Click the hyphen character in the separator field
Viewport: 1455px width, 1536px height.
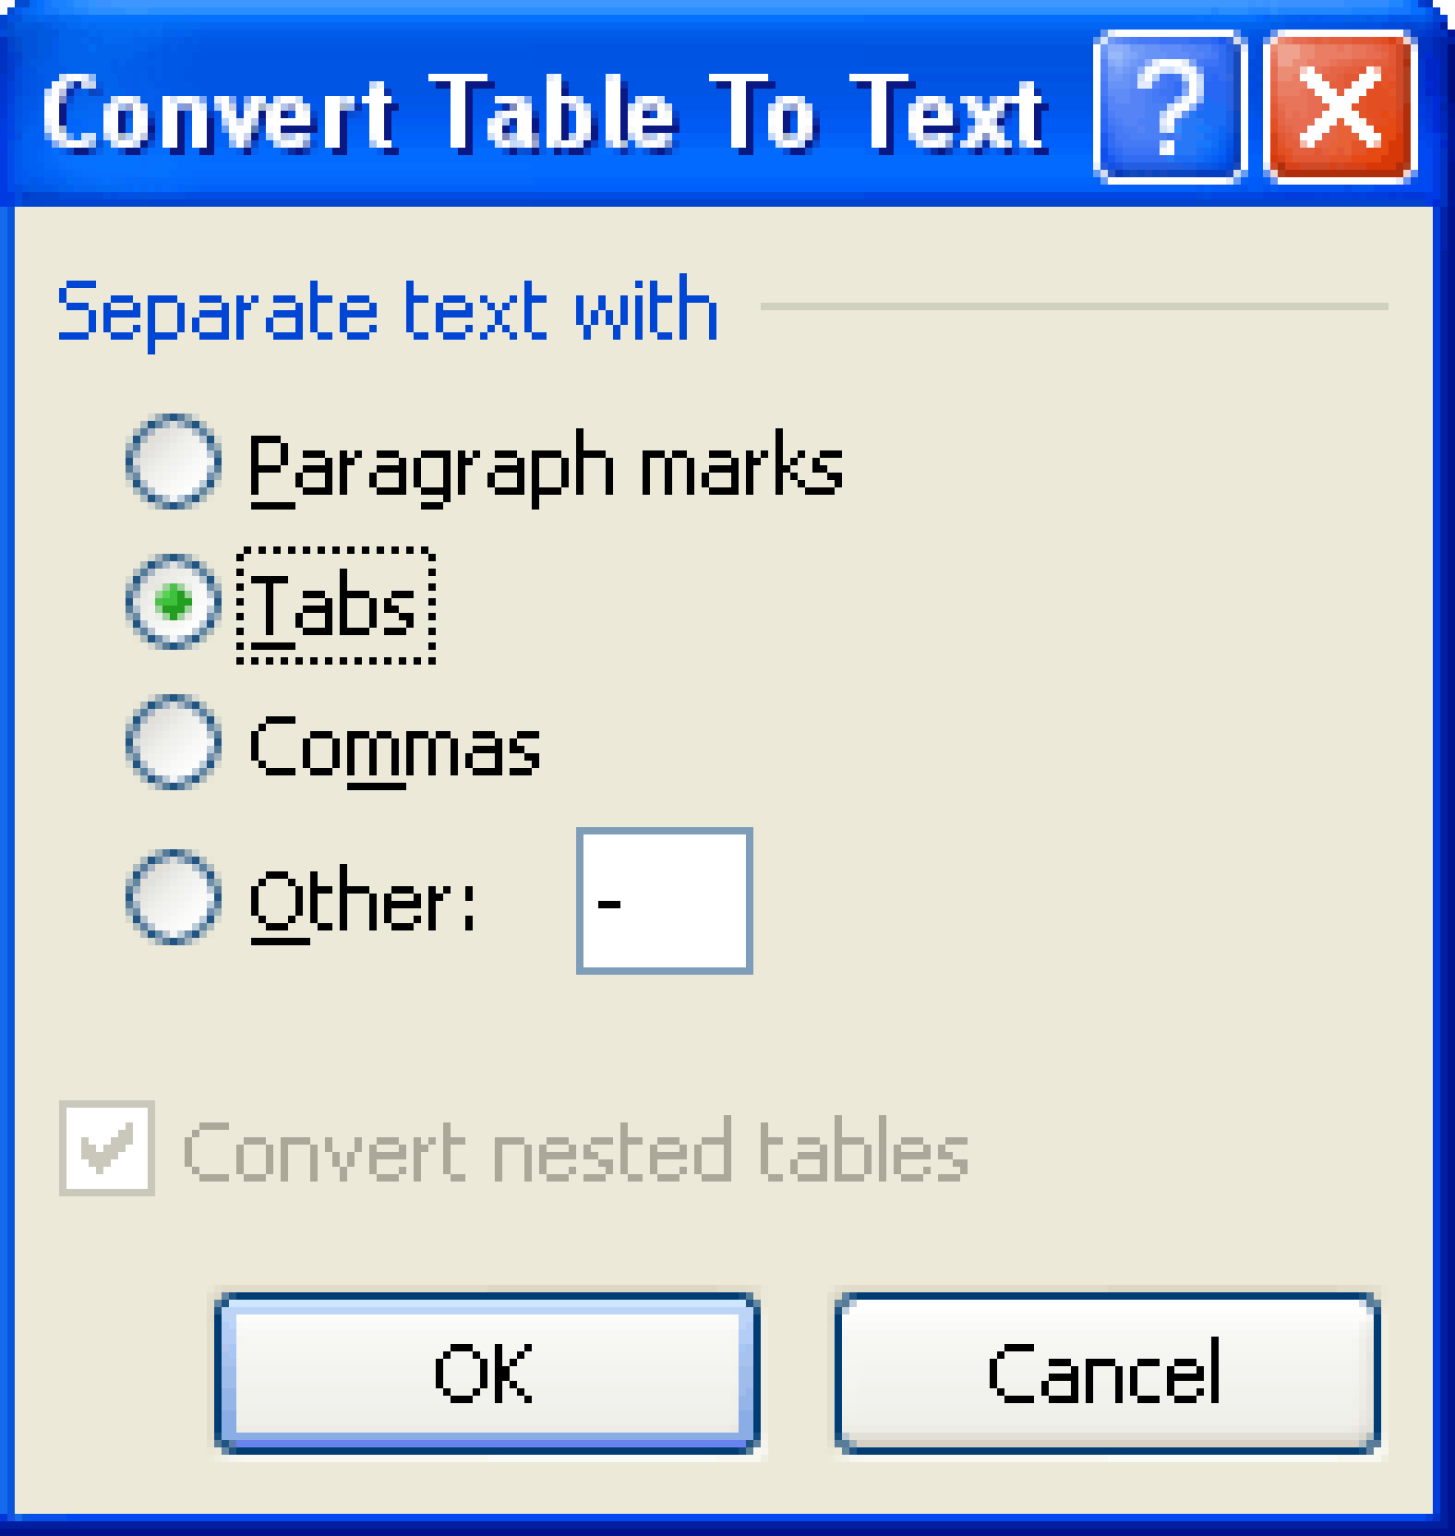[611, 900]
